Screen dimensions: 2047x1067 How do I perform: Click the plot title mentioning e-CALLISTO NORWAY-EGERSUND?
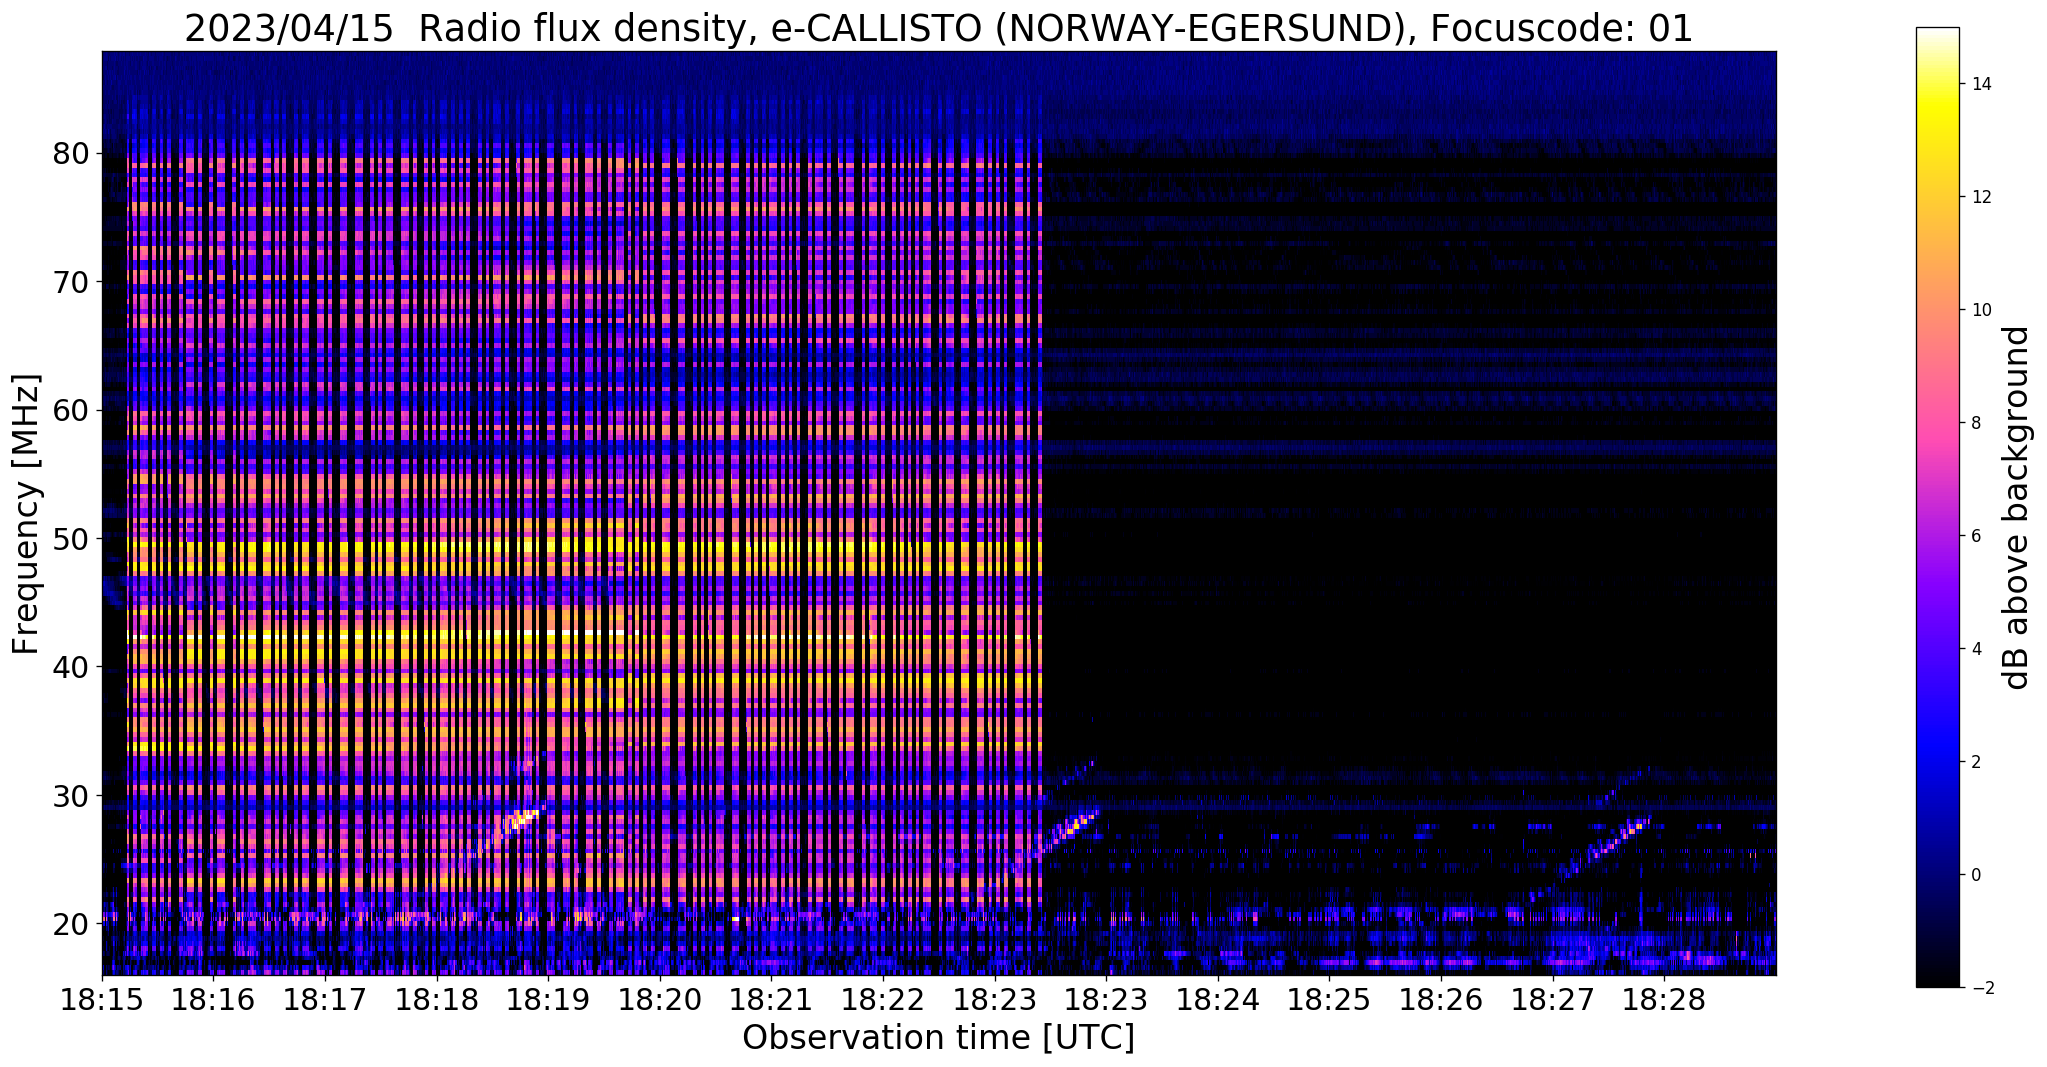coord(938,29)
